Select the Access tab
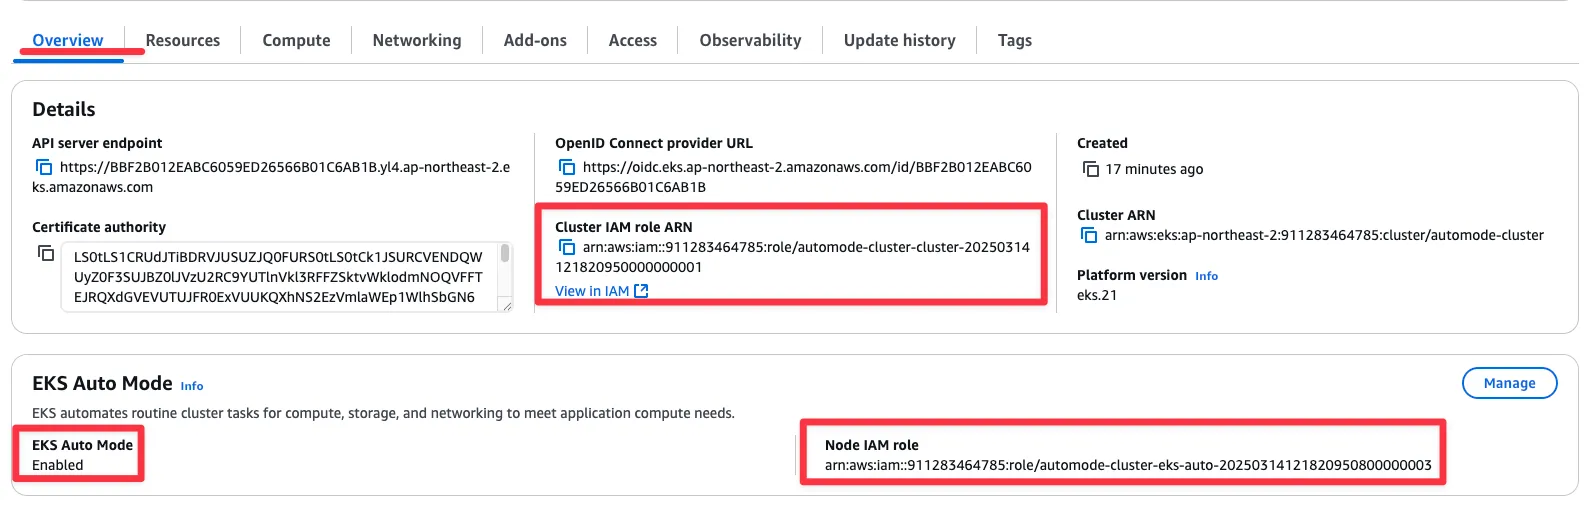 [633, 40]
